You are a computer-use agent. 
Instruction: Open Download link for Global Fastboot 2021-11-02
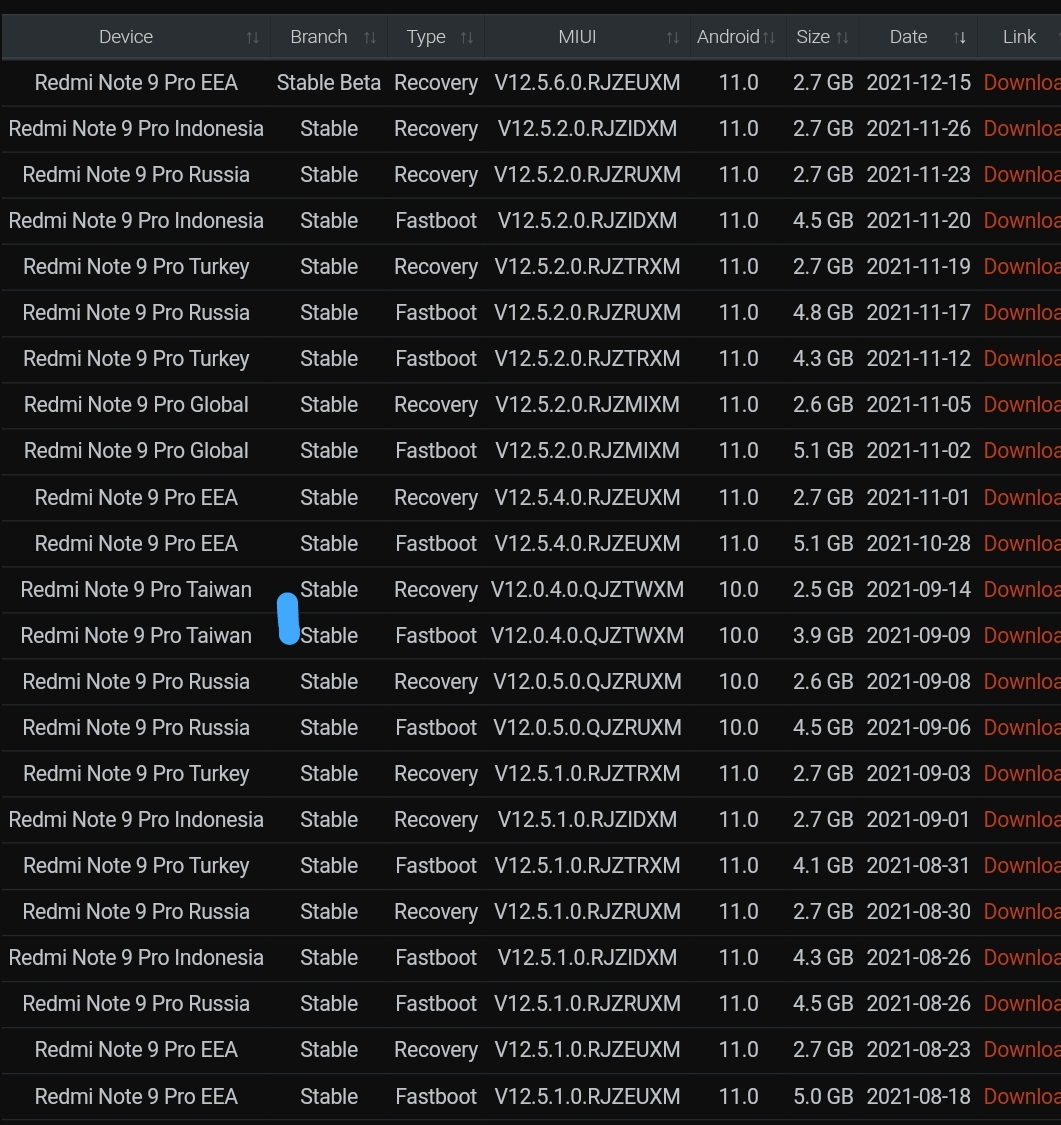click(x=1022, y=451)
